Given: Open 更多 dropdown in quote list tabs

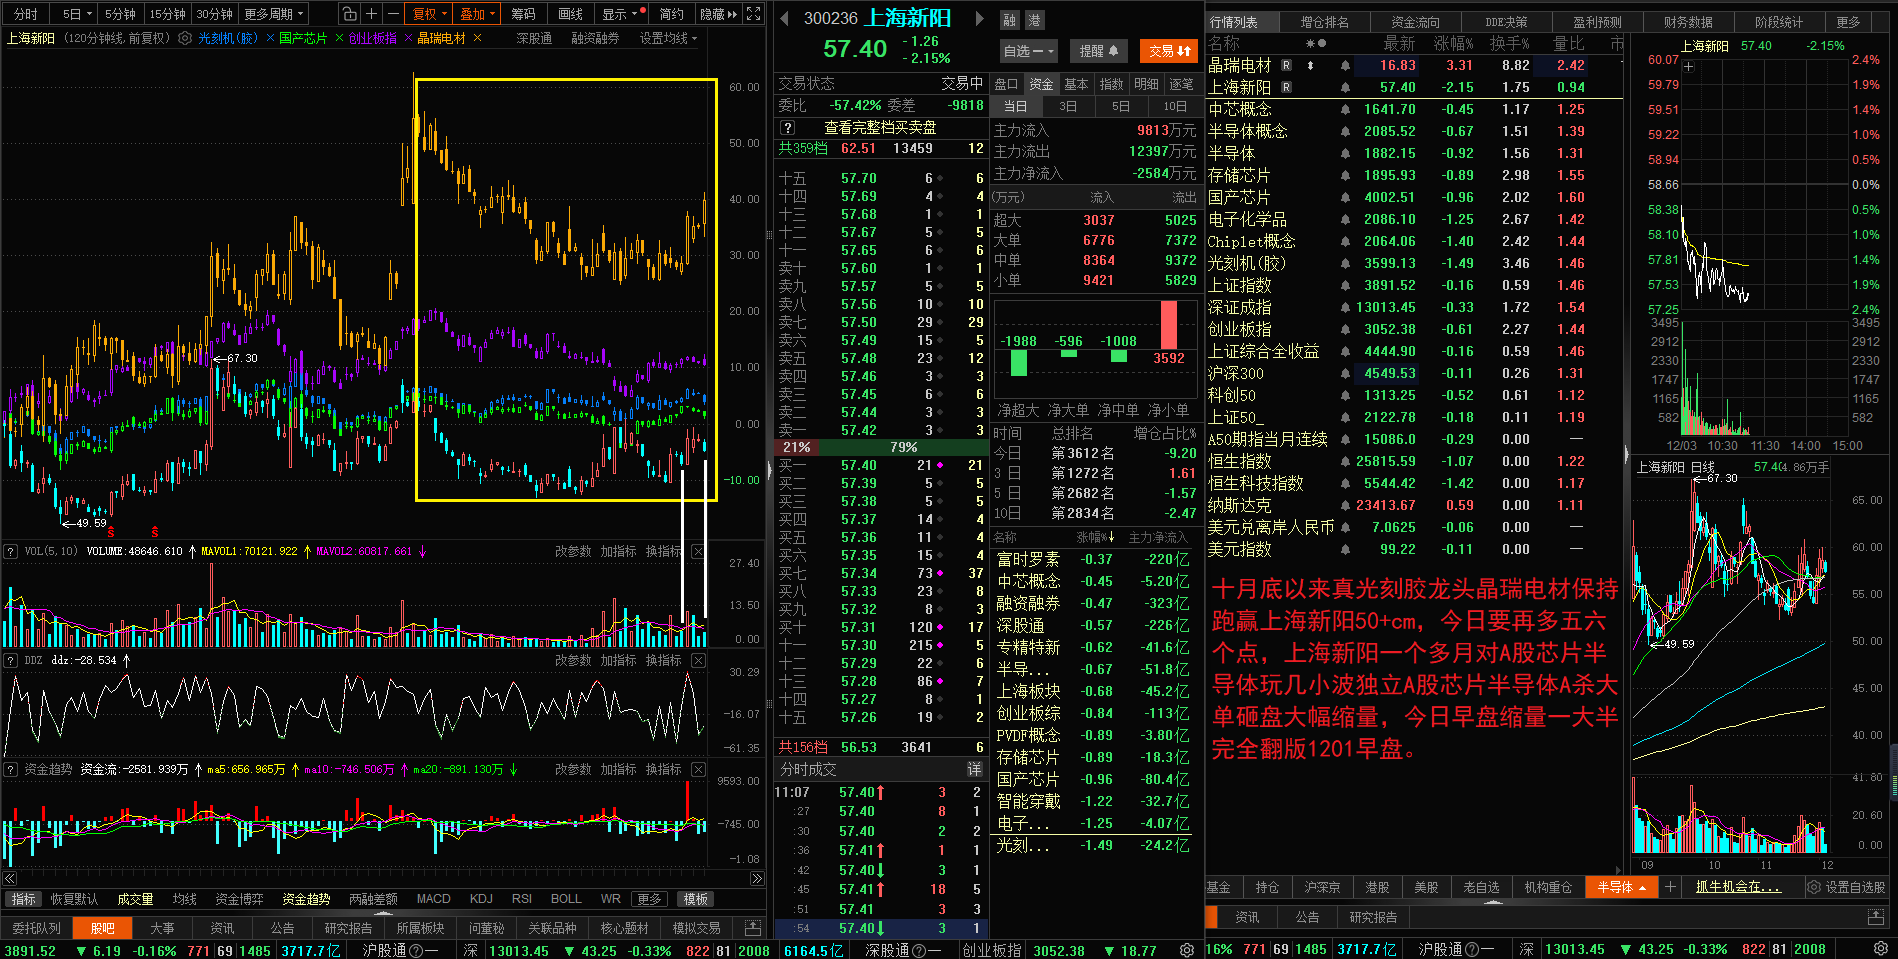Looking at the screenshot, I should pyautogui.click(x=1849, y=22).
